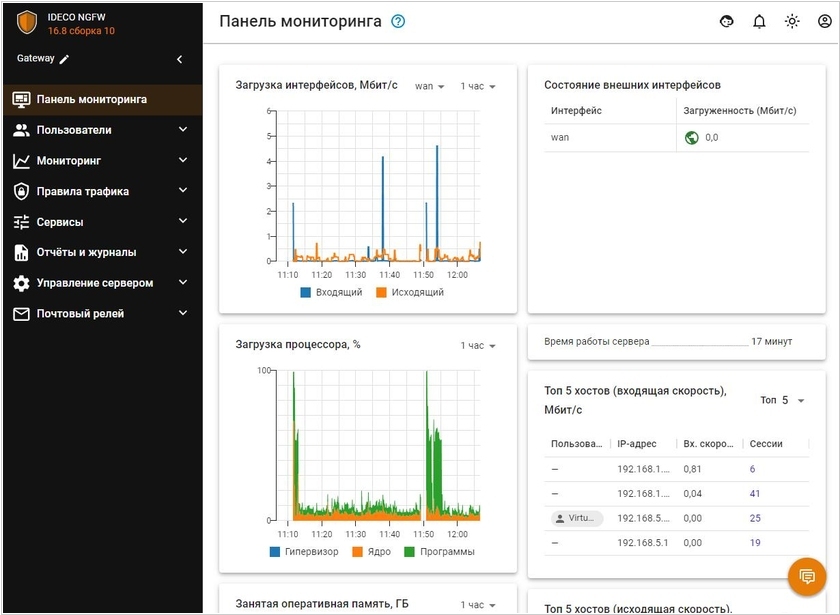The image size is (840, 615).
Task: Toggle the Программы series in CPU legend
Action: [439, 552]
